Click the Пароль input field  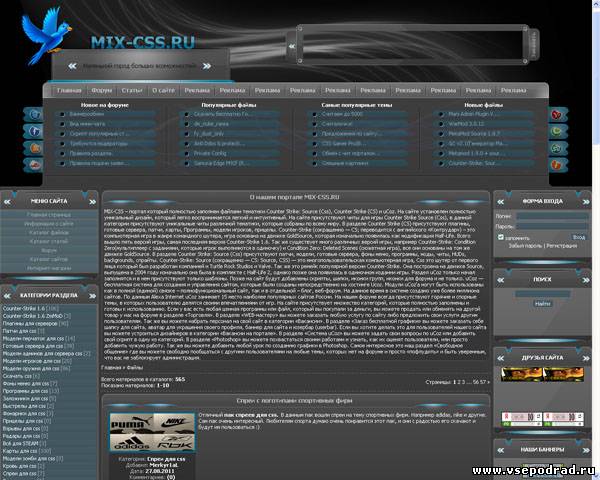point(552,226)
